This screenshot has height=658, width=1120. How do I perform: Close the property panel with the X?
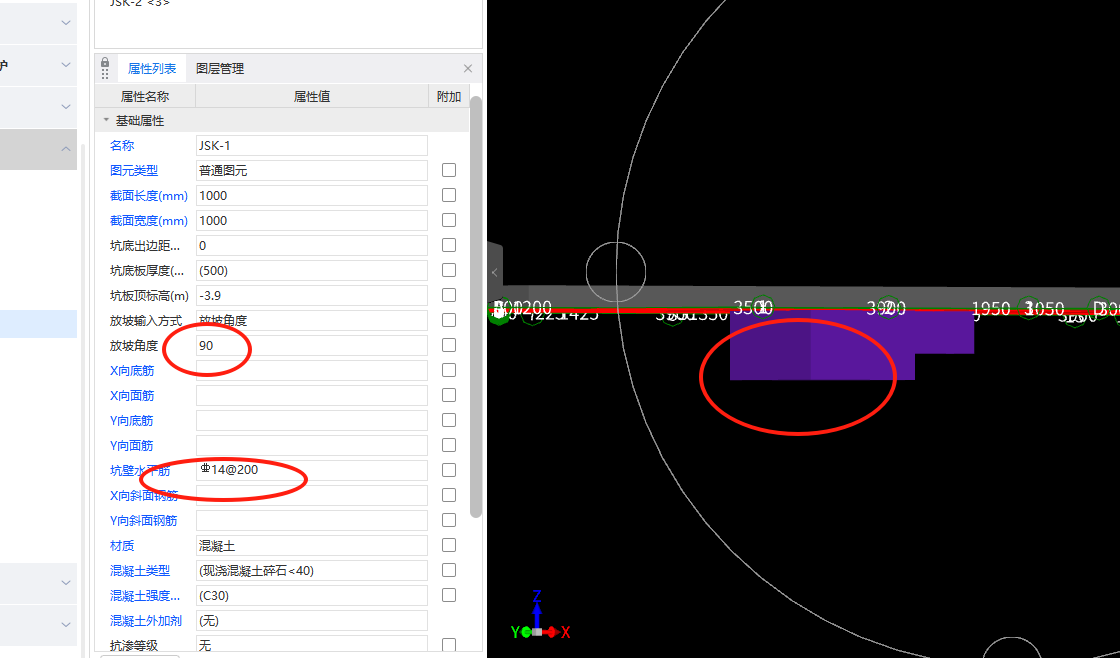coord(468,69)
